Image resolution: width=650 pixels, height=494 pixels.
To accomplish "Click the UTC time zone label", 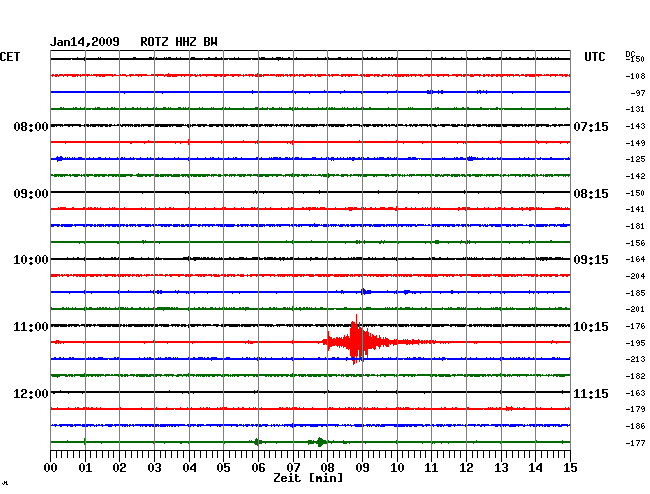I will point(594,57).
